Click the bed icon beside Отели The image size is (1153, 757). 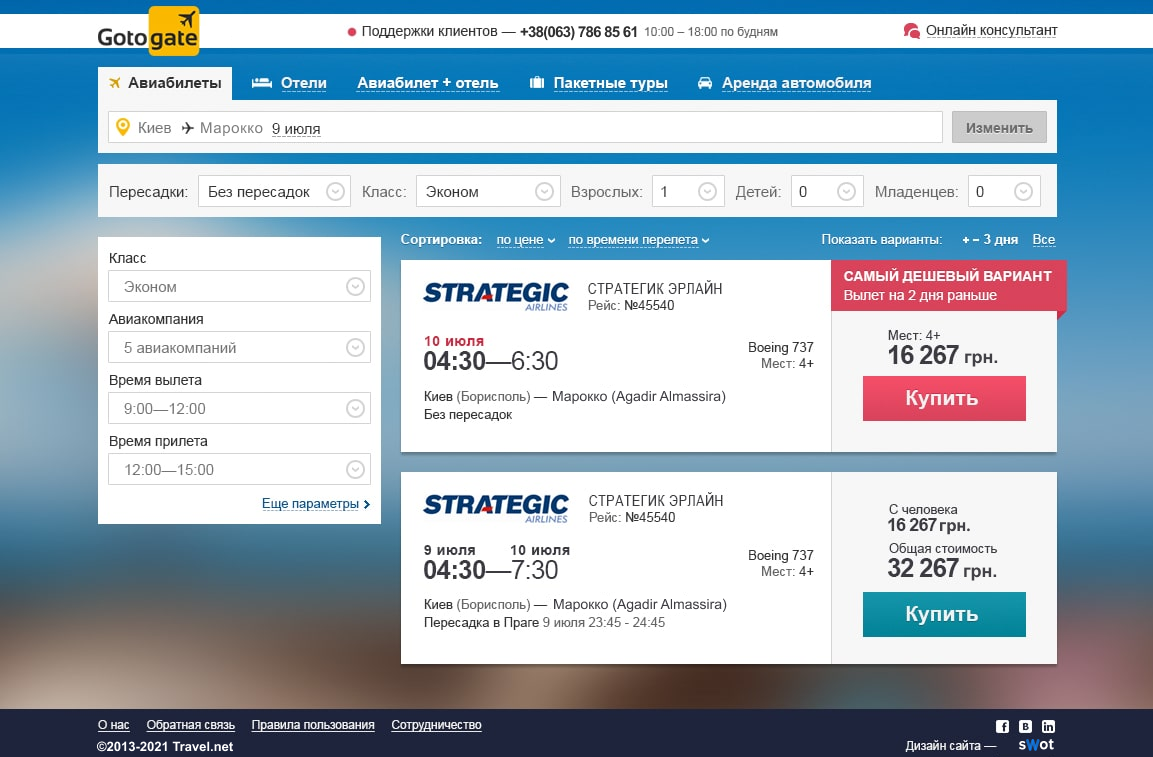pyautogui.click(x=262, y=82)
